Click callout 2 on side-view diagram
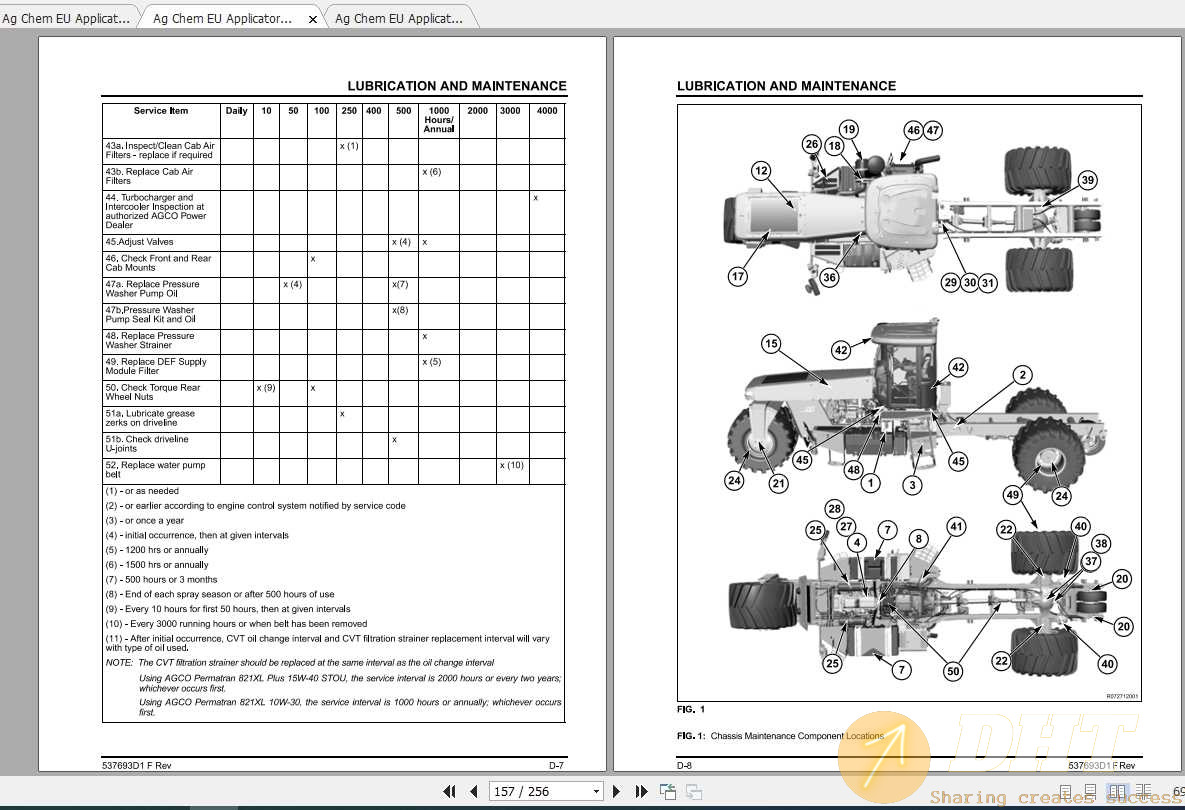This screenshot has height=810, width=1185. (x=1023, y=375)
